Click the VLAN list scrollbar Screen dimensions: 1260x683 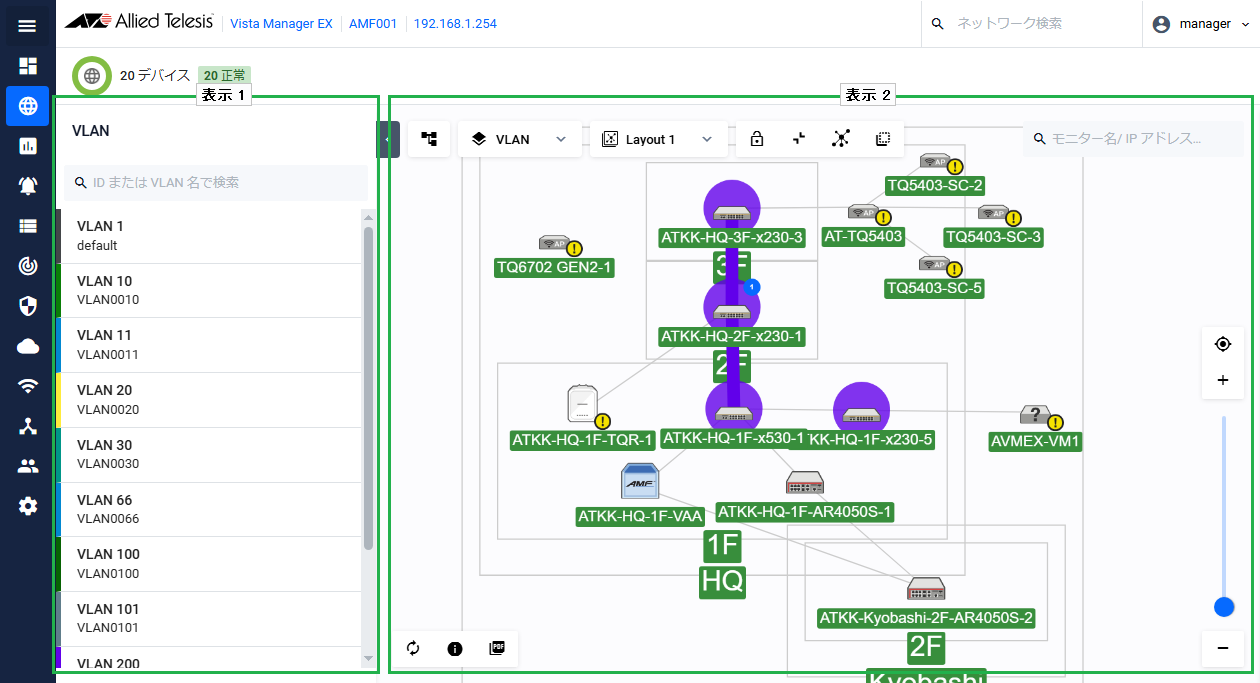[368, 388]
